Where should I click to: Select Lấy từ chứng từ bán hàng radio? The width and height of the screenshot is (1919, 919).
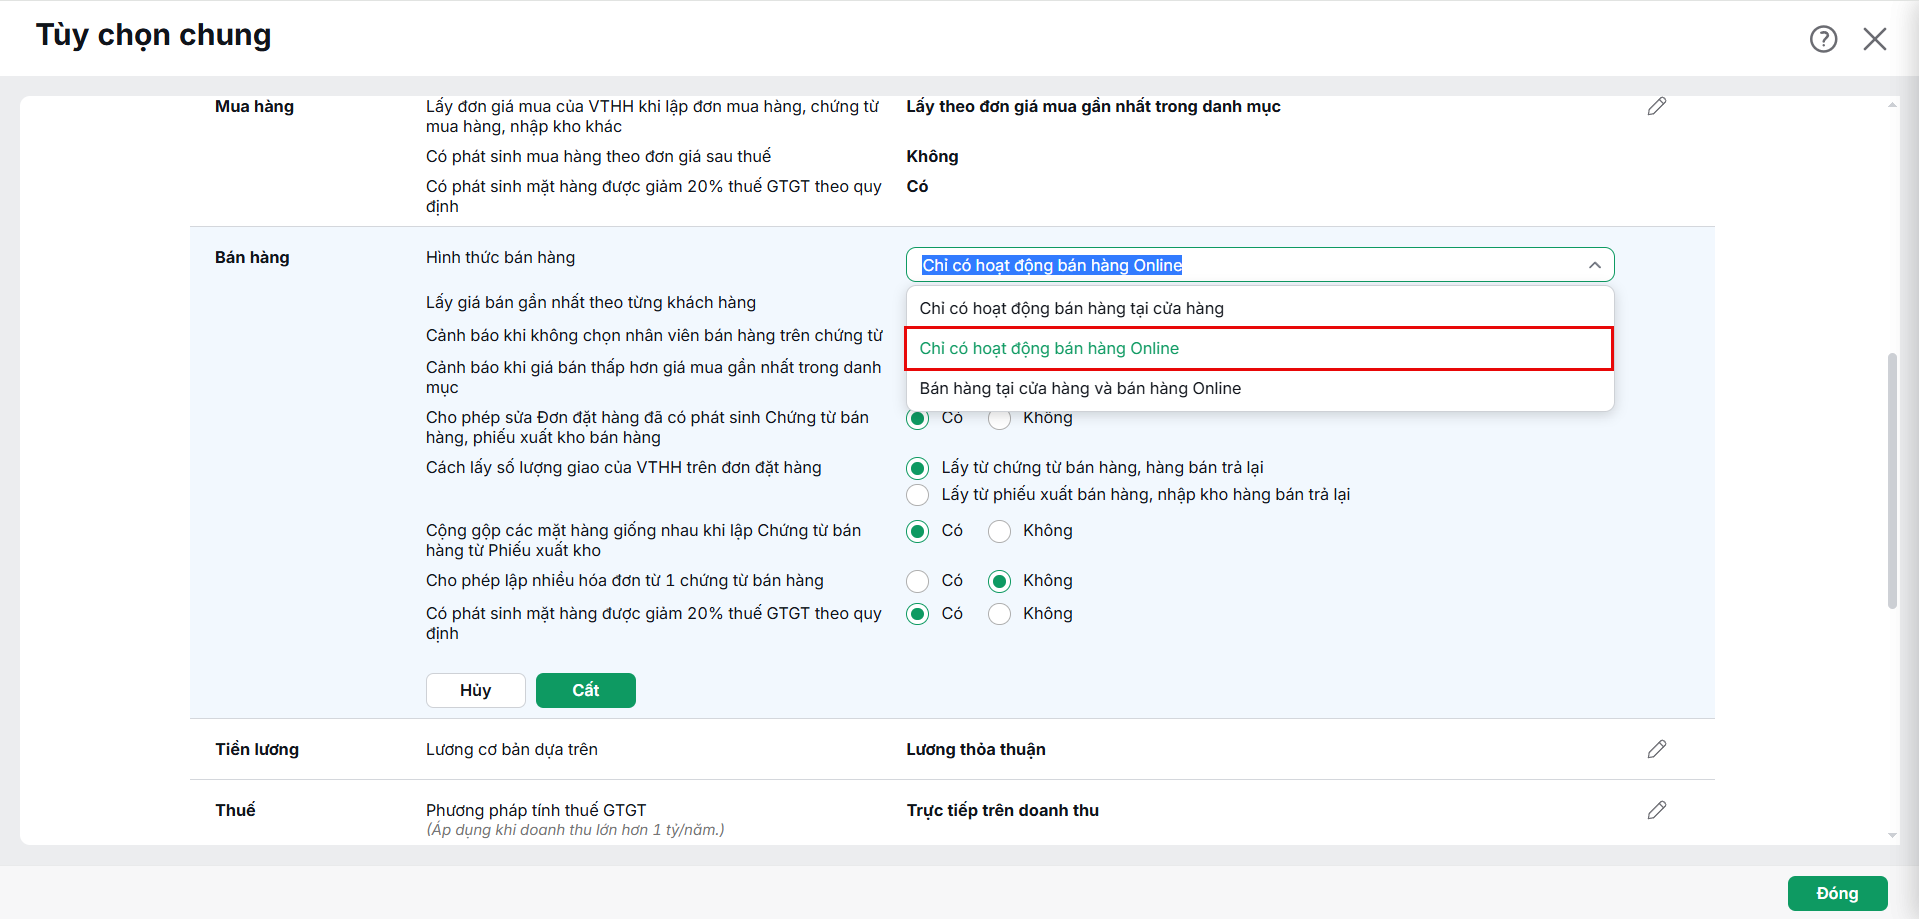(917, 468)
